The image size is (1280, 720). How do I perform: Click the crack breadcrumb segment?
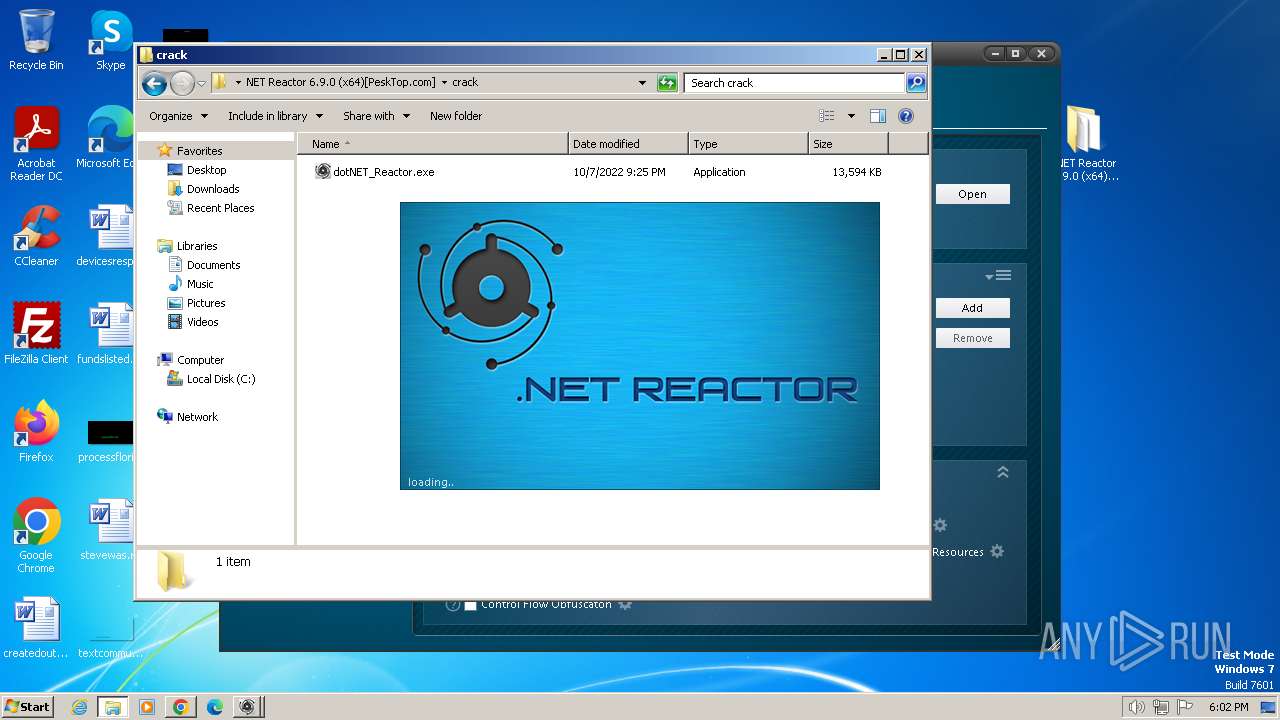pyautogui.click(x=465, y=83)
